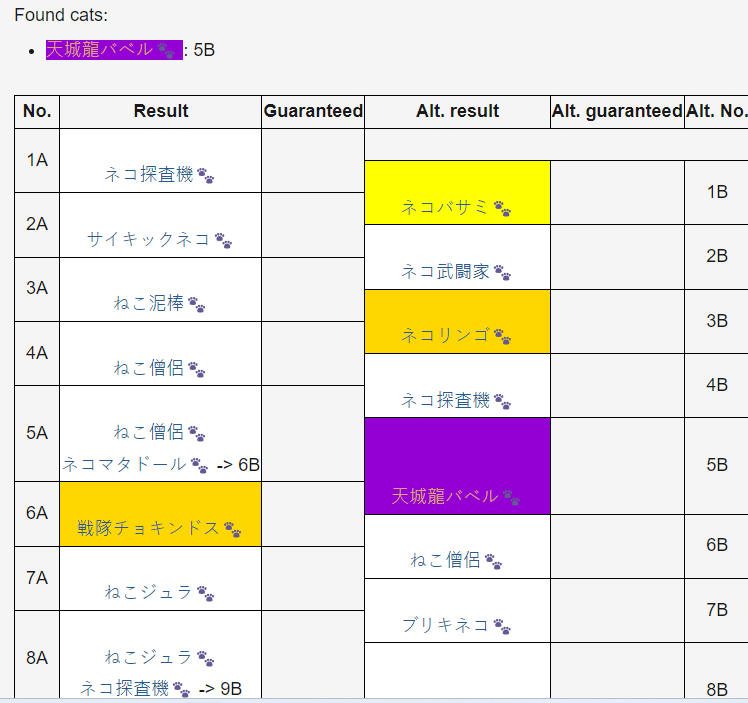Click paw icon next to ねこ泥棒 in row 3A
This screenshot has width=748, height=703.
tap(197, 304)
